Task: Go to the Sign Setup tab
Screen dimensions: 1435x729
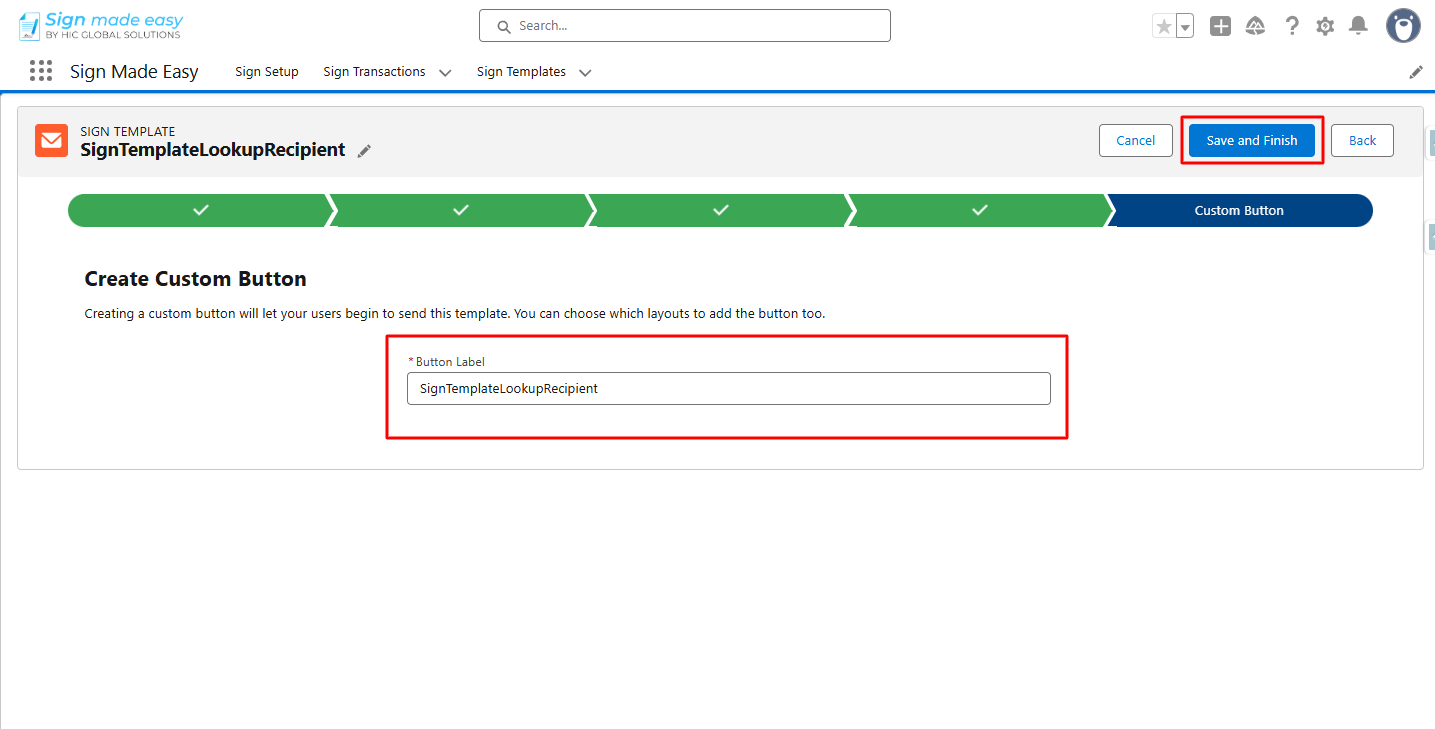Action: tap(267, 72)
